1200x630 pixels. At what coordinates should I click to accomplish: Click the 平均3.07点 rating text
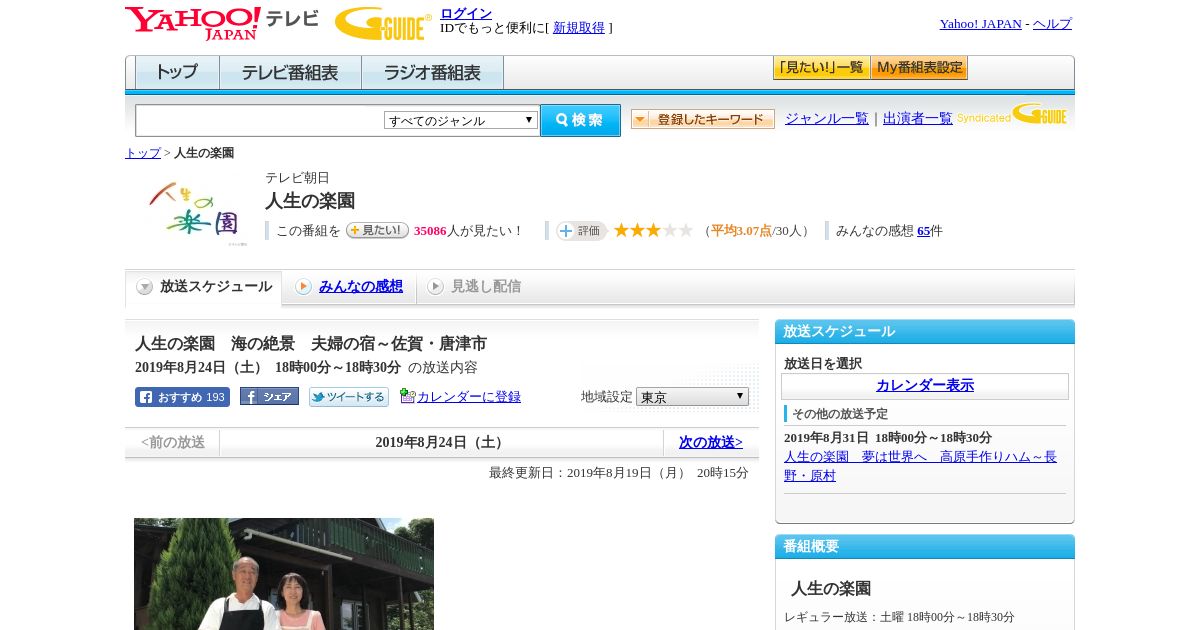pos(741,231)
